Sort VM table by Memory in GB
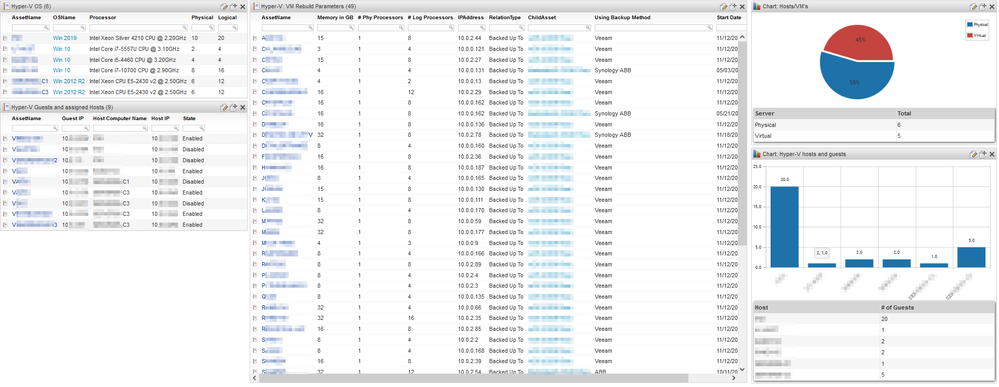The width and height of the screenshot is (999, 387). pos(335,17)
